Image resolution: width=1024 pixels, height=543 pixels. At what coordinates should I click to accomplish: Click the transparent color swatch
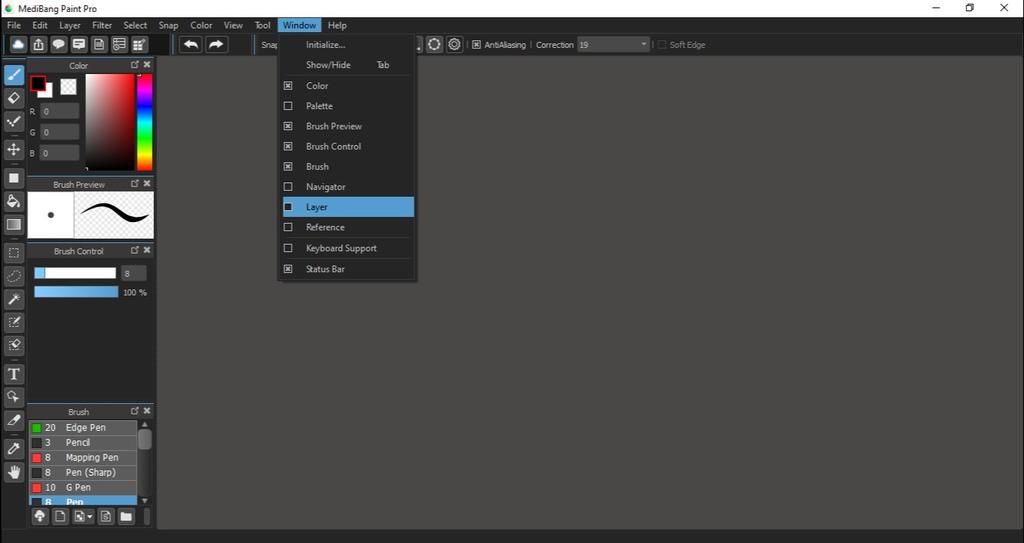pyautogui.click(x=69, y=86)
